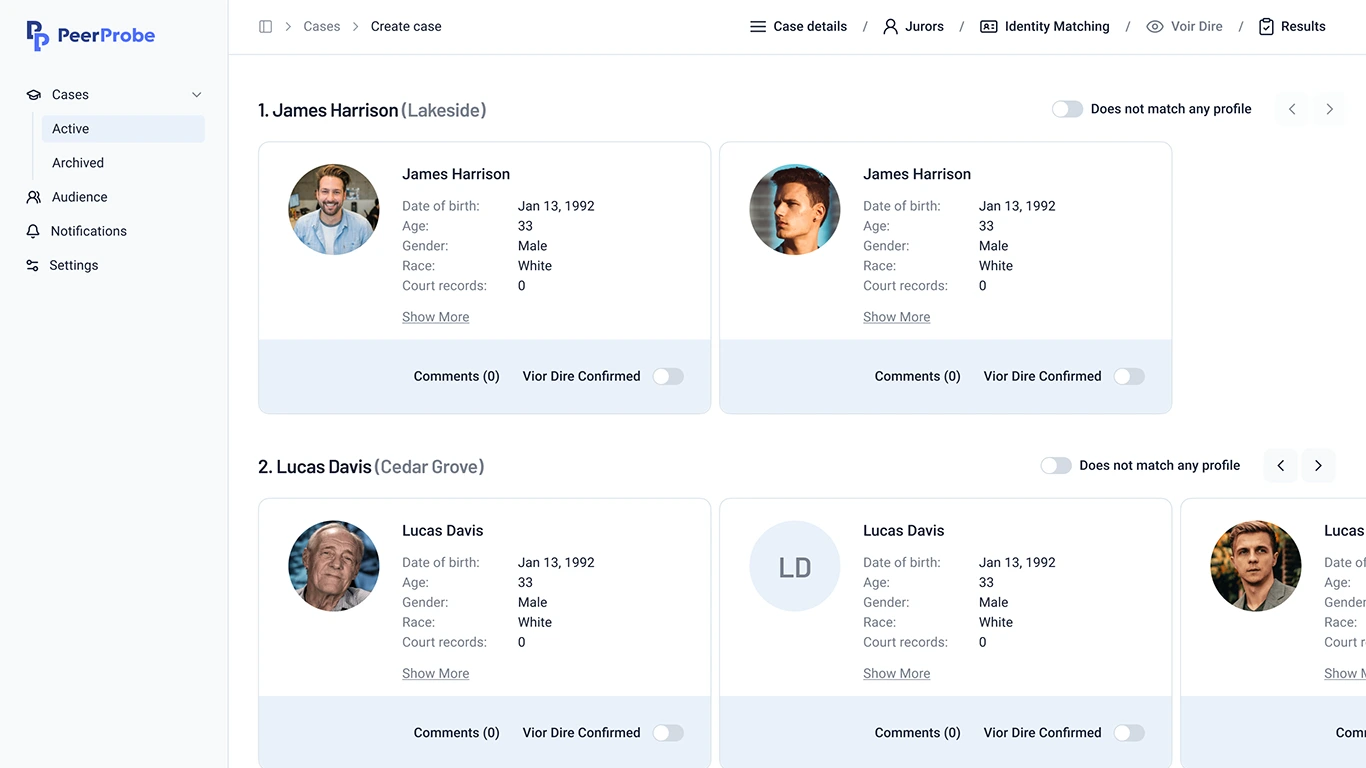The width and height of the screenshot is (1366, 768).
Task: Click James Harrison side-profile photo
Action: tap(795, 210)
